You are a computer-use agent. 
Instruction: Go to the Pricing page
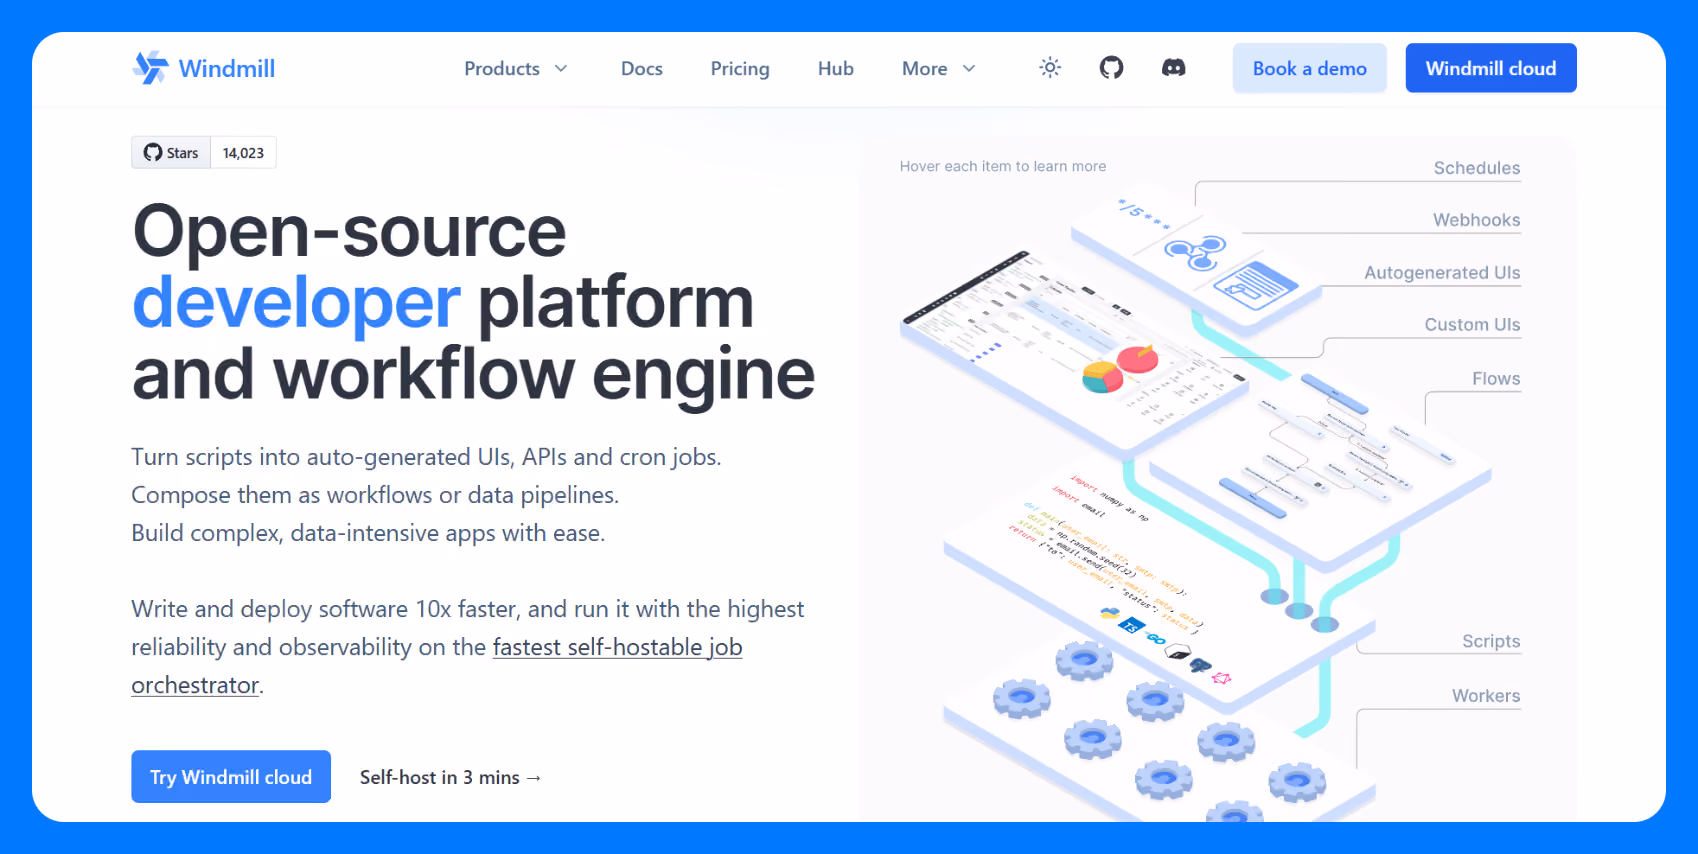740,68
